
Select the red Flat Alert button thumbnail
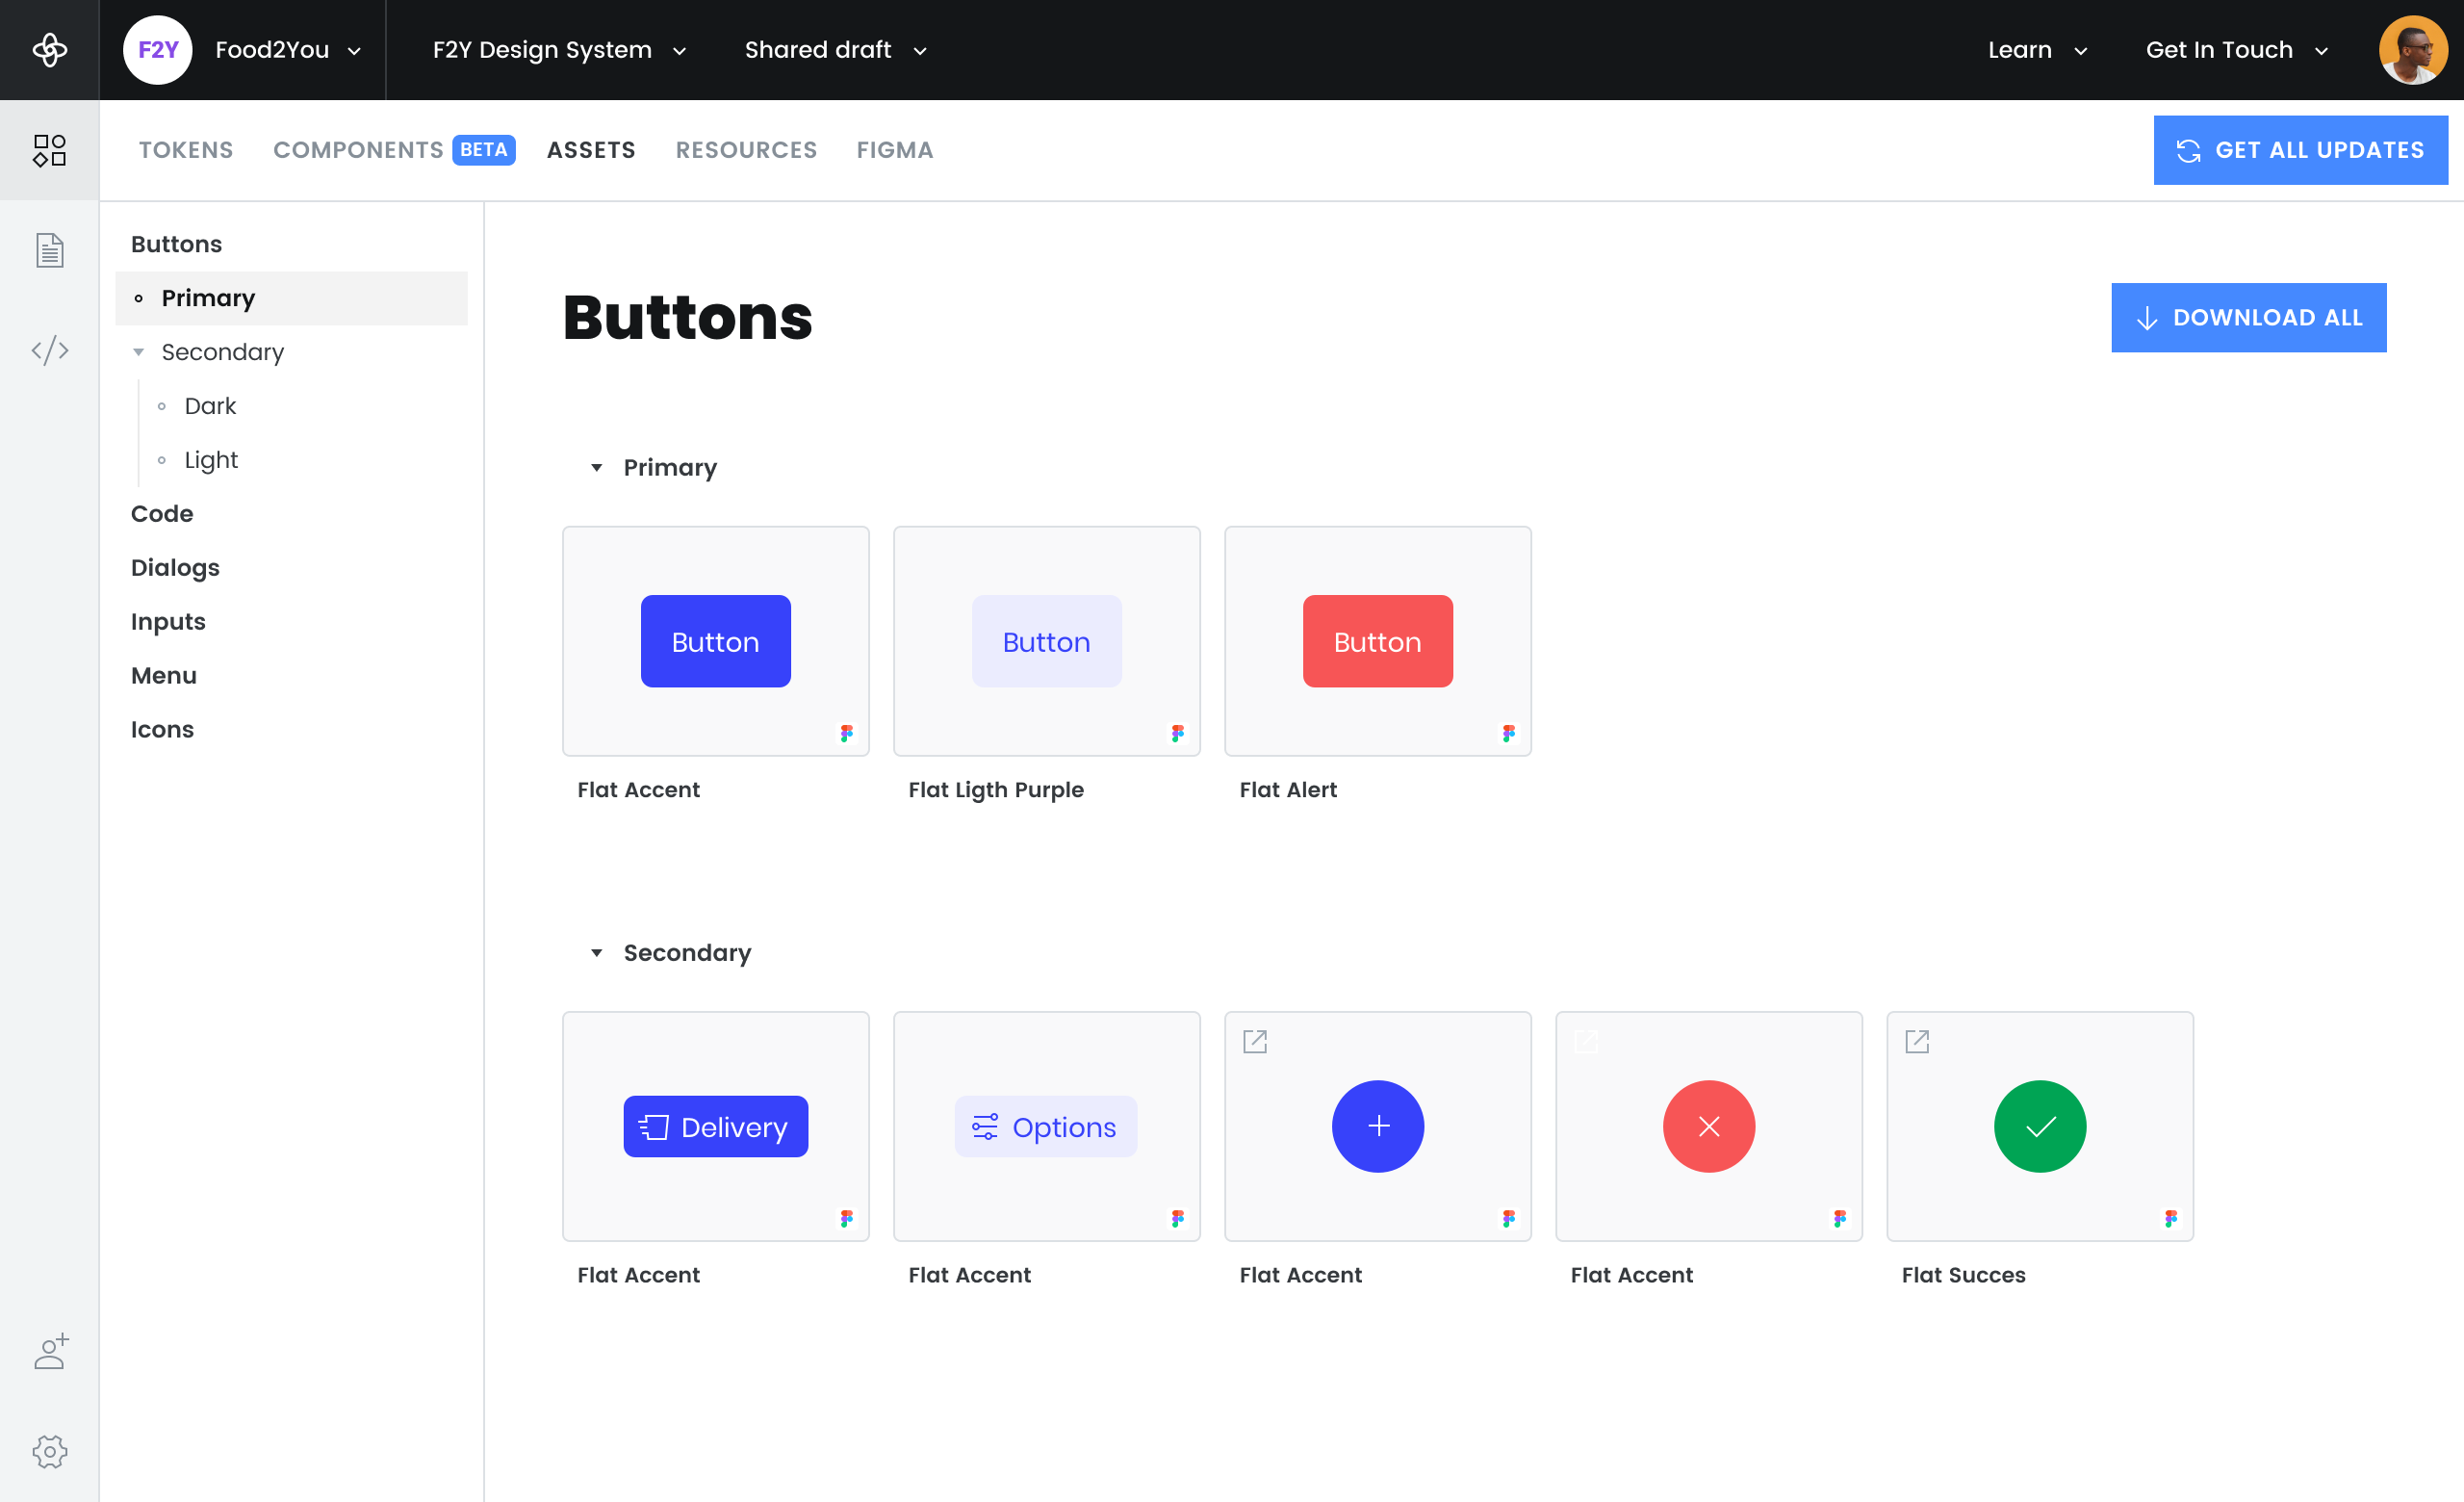tap(1377, 641)
